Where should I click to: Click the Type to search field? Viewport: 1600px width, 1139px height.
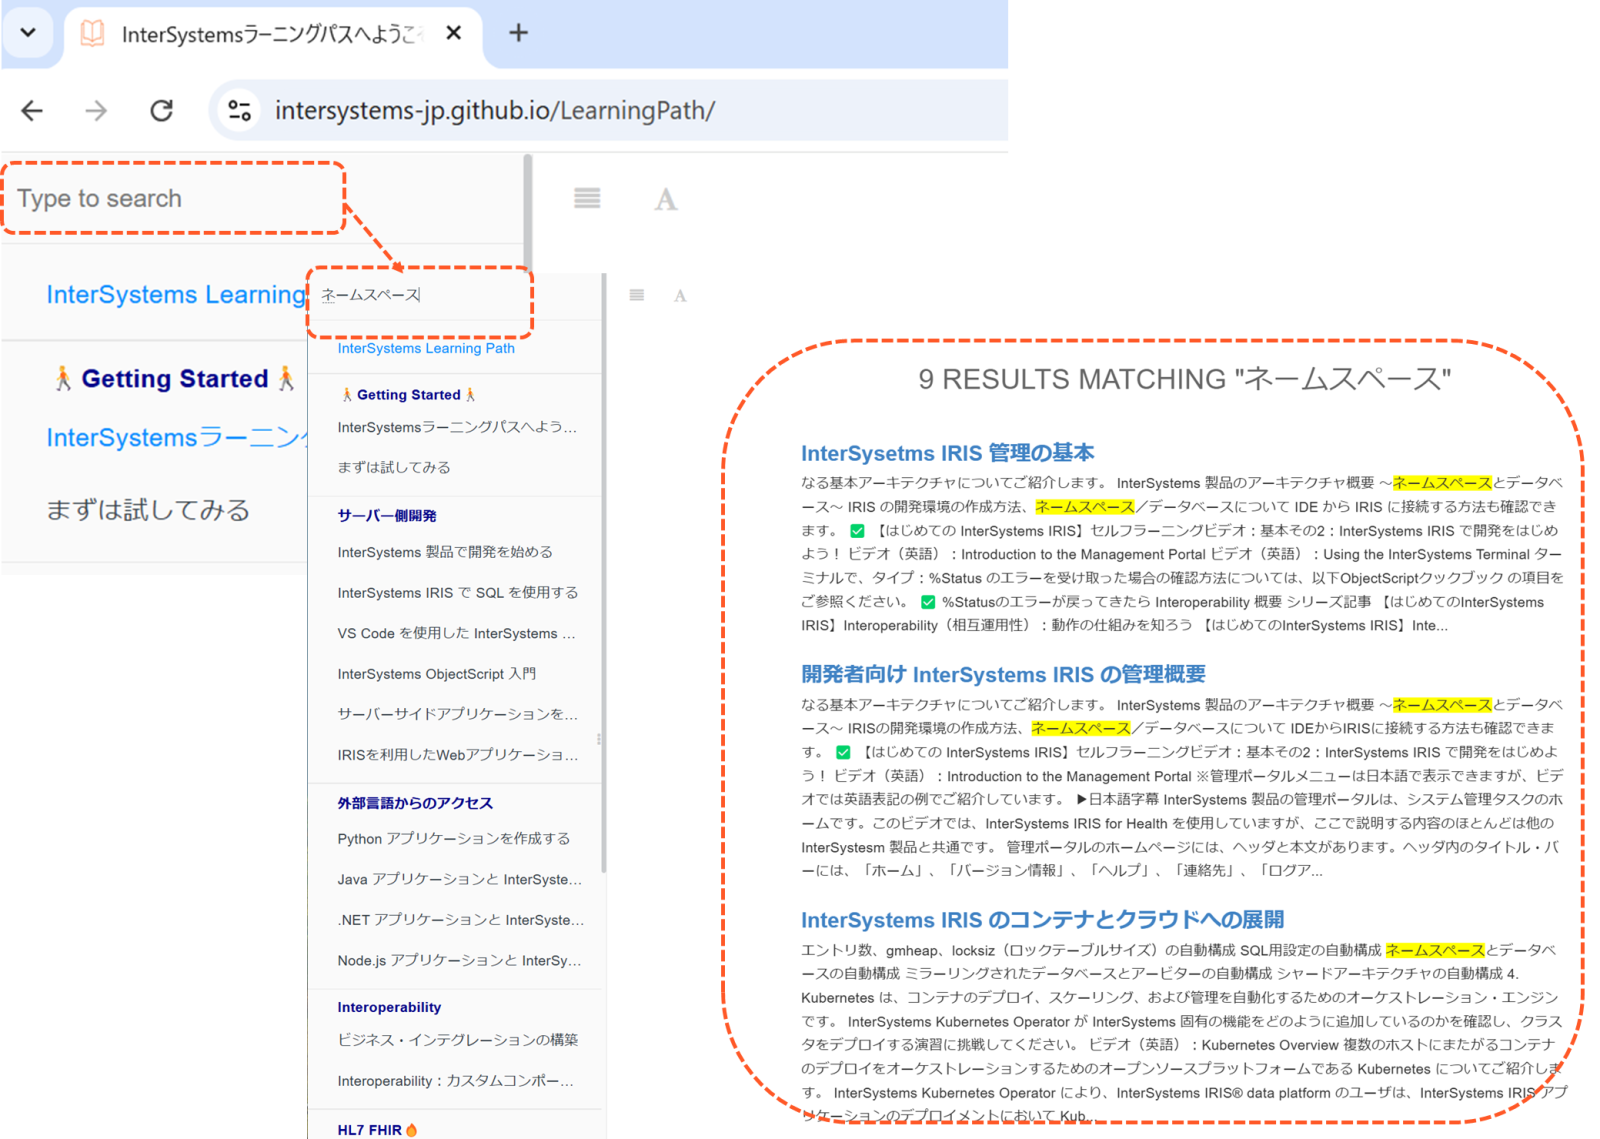[x=175, y=199]
